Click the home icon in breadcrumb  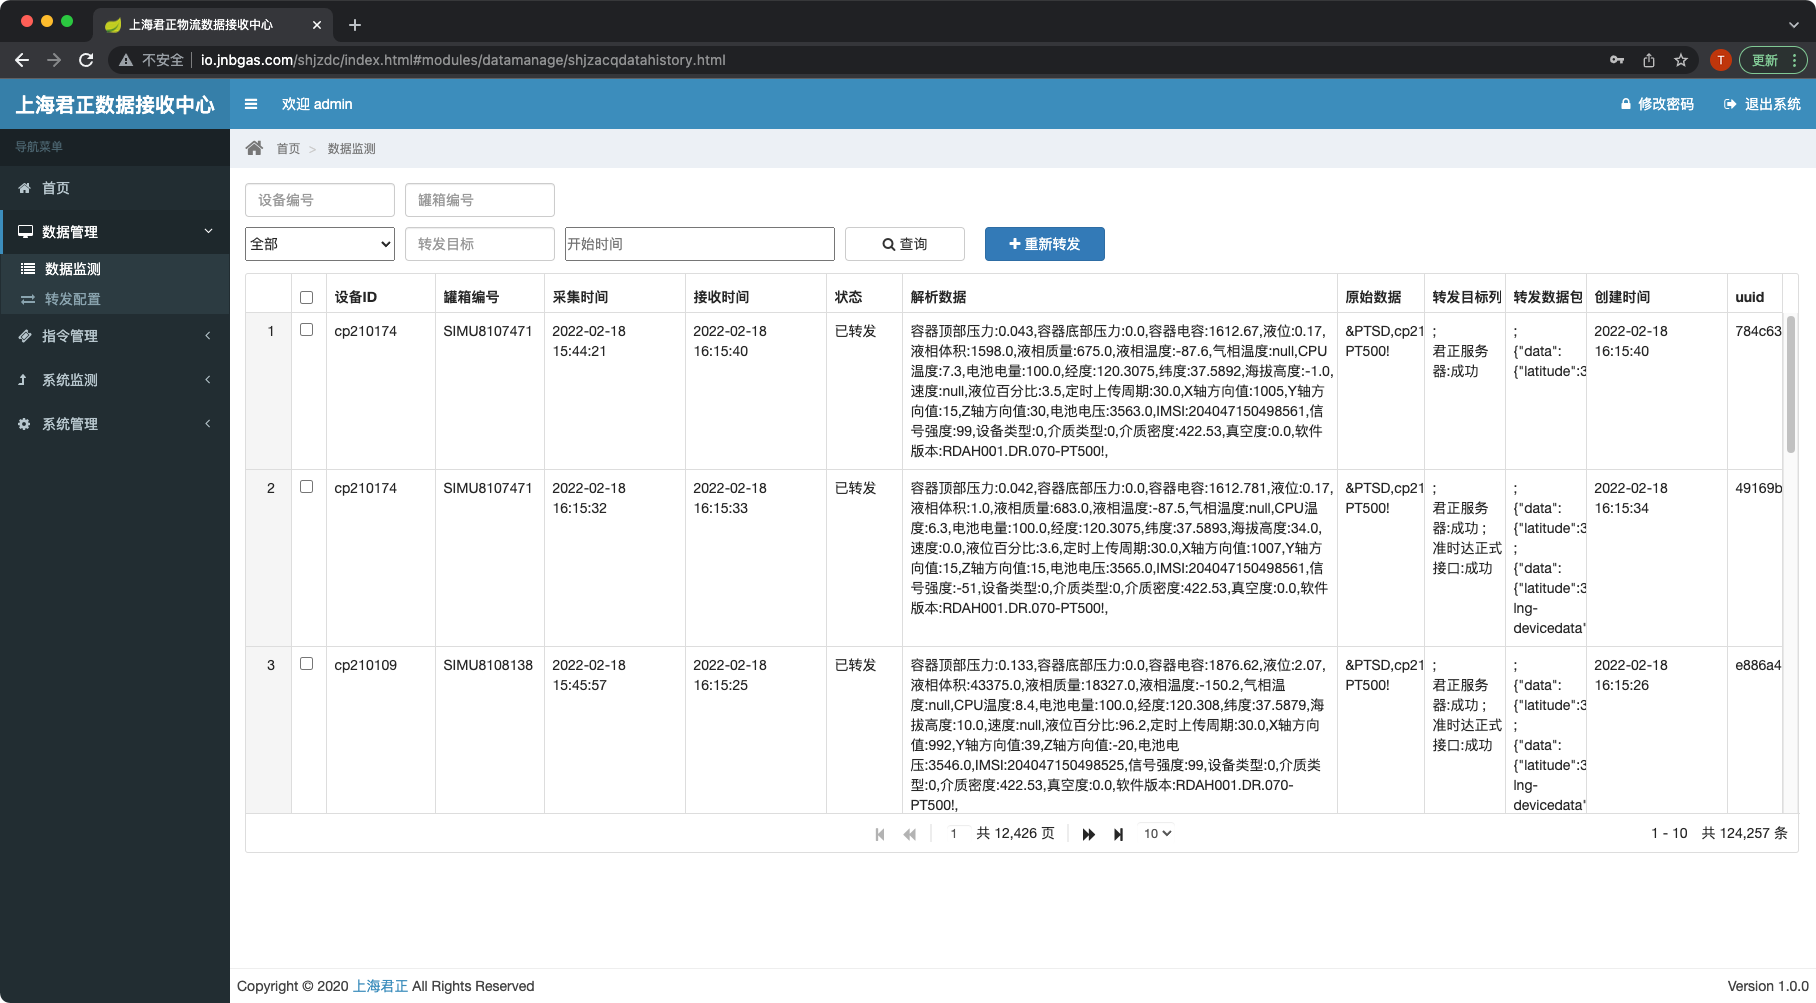coord(254,148)
